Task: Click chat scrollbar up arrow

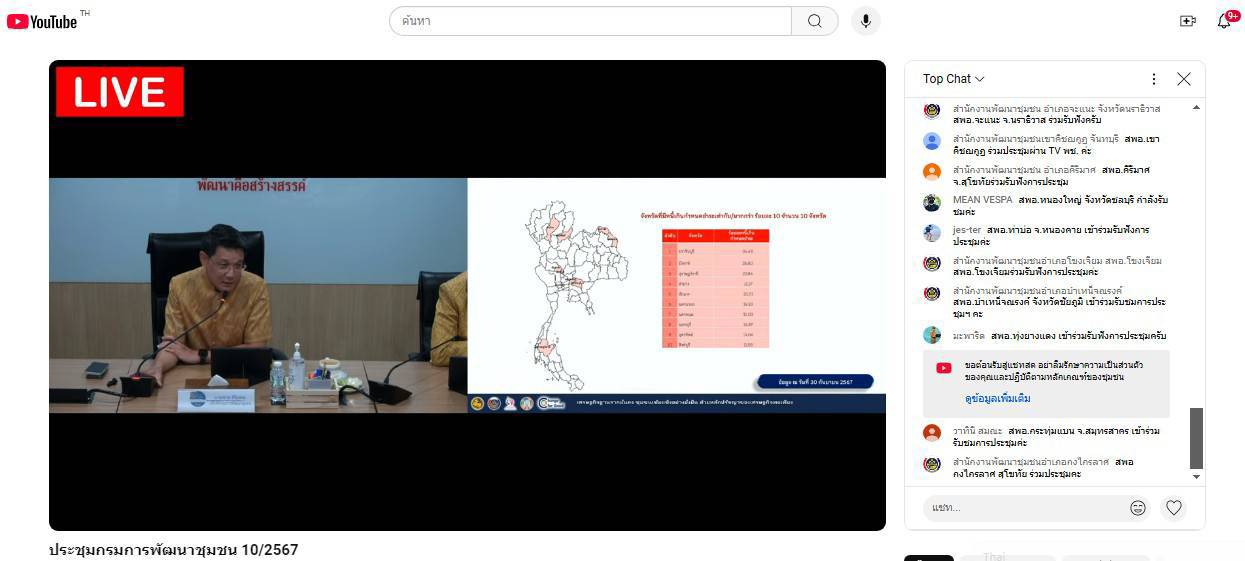Action: click(1197, 108)
